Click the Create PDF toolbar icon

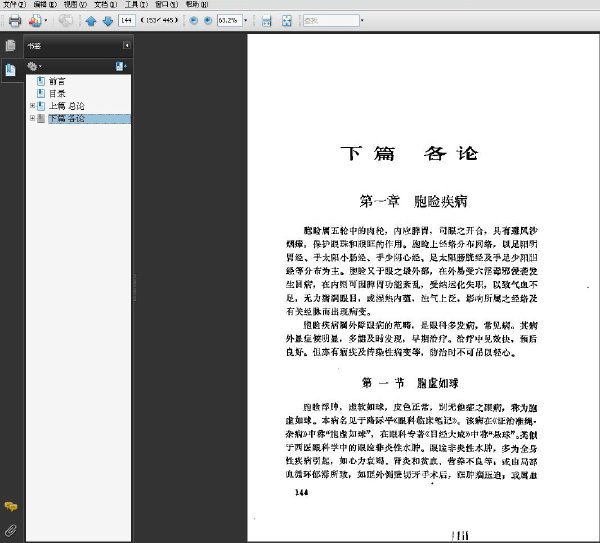(35, 21)
